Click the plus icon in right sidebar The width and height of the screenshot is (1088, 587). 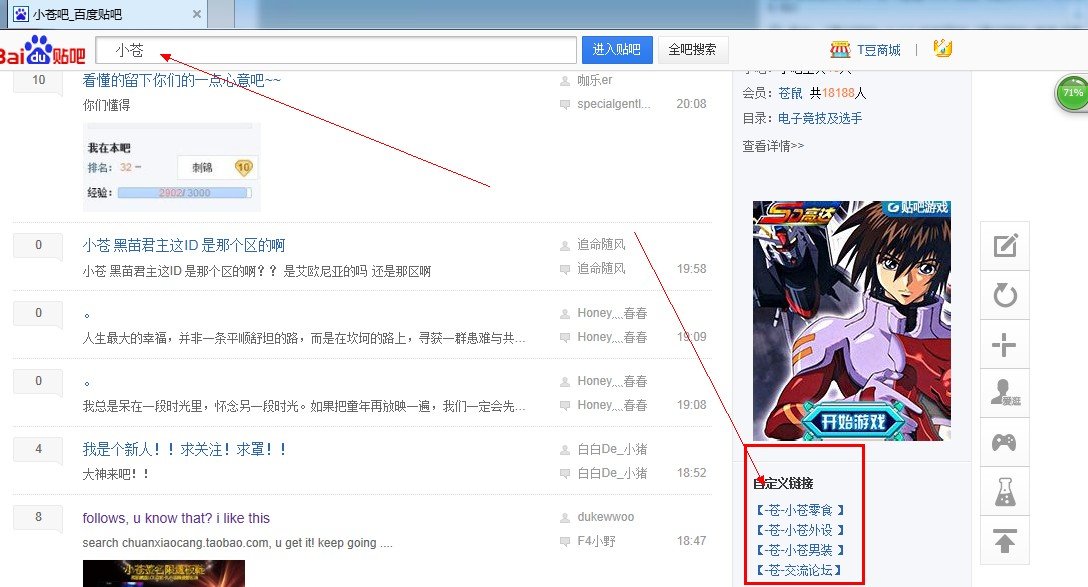1004,346
